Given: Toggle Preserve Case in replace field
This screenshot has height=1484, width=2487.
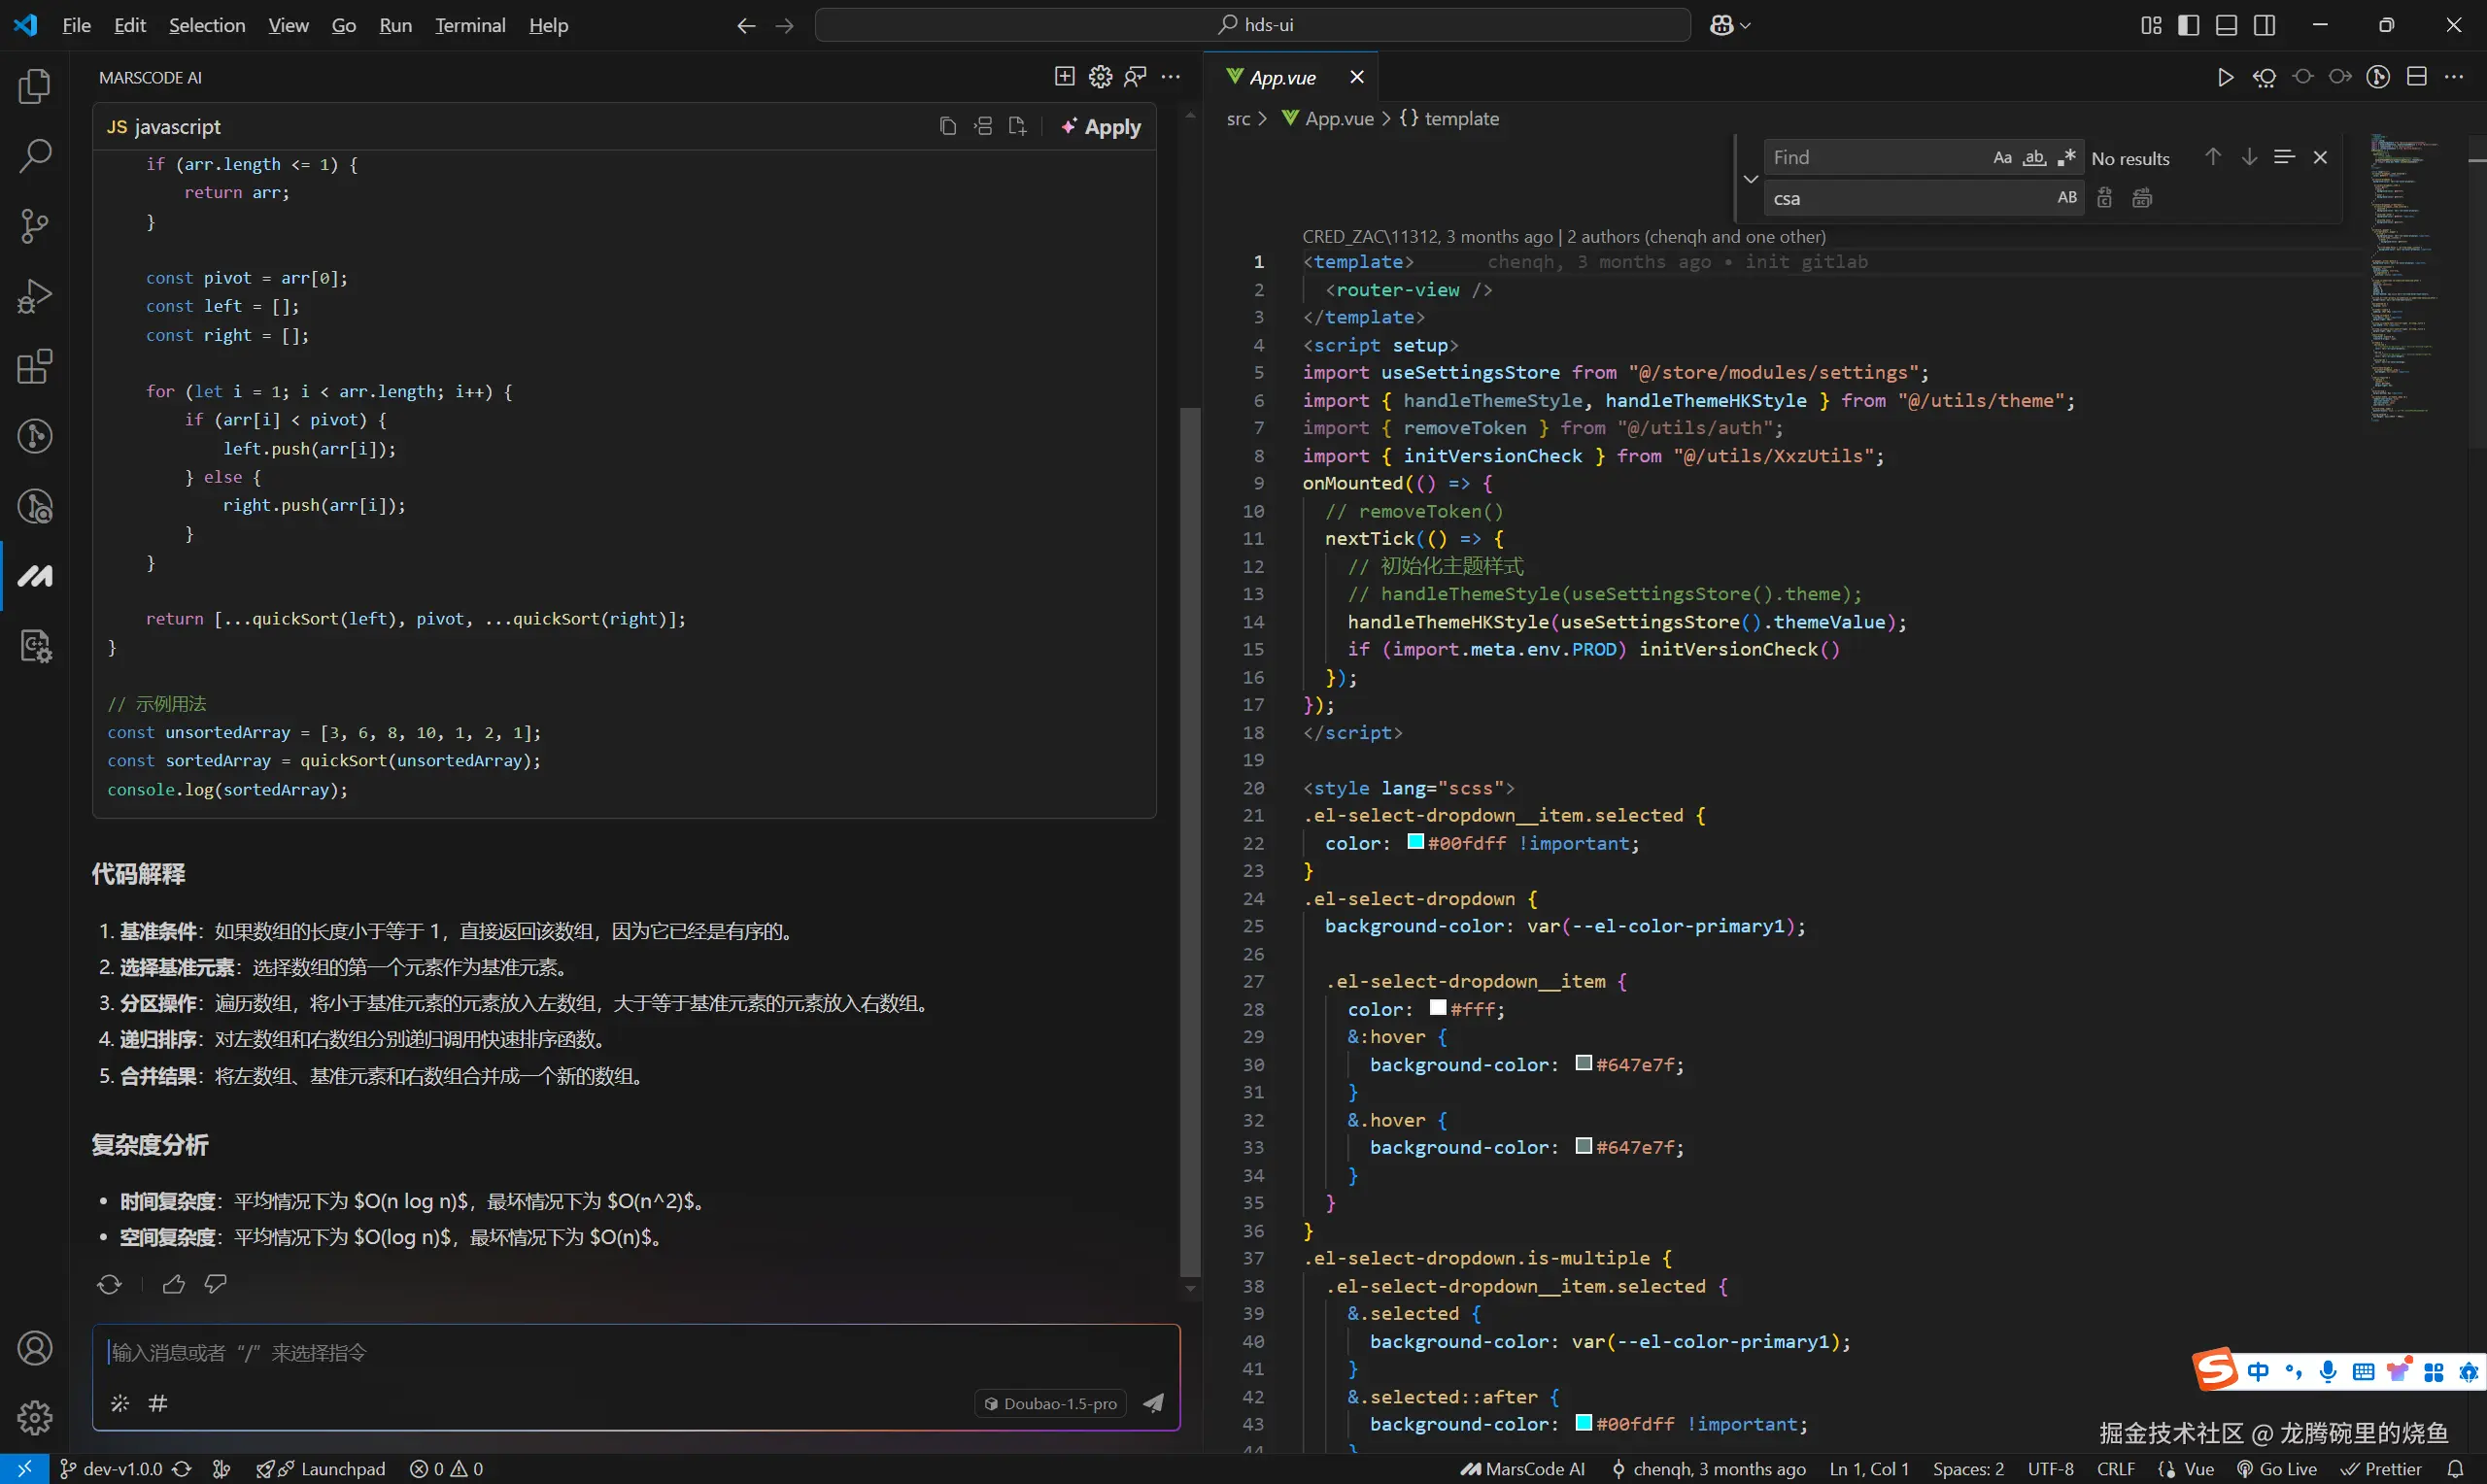Looking at the screenshot, I should (2067, 198).
